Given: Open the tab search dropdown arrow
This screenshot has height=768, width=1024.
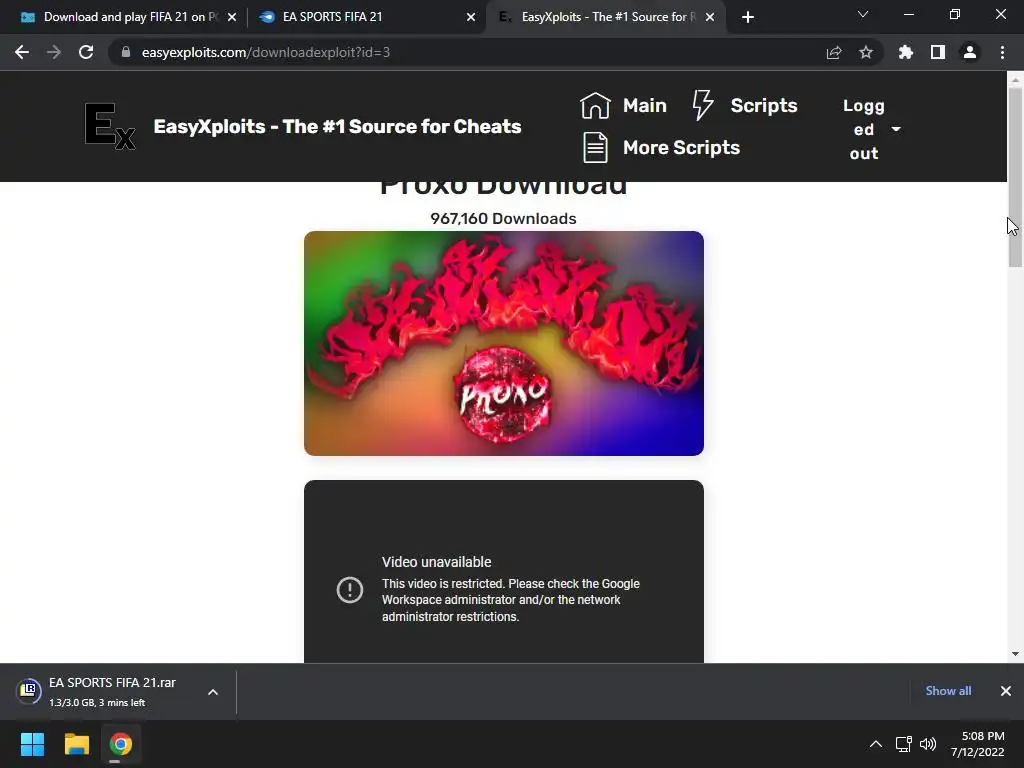Looking at the screenshot, I should tap(863, 14).
